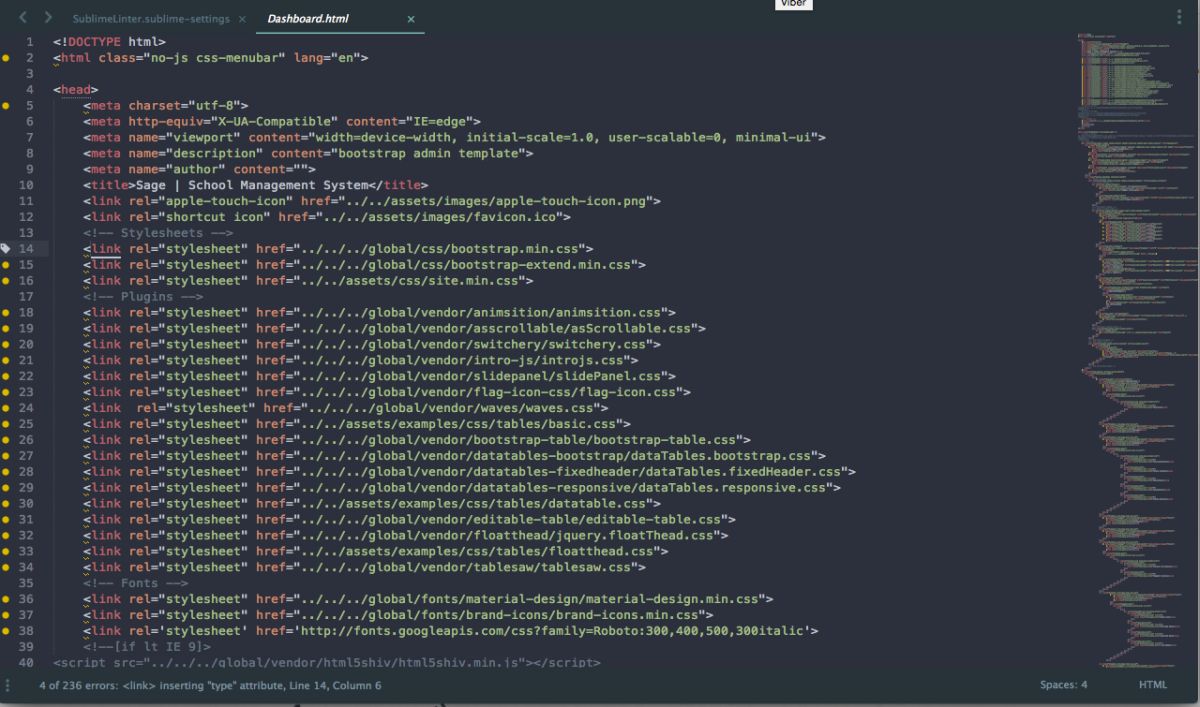Click the lint tag marker on line 14
The width and height of the screenshot is (1200, 707).
(x=5, y=248)
